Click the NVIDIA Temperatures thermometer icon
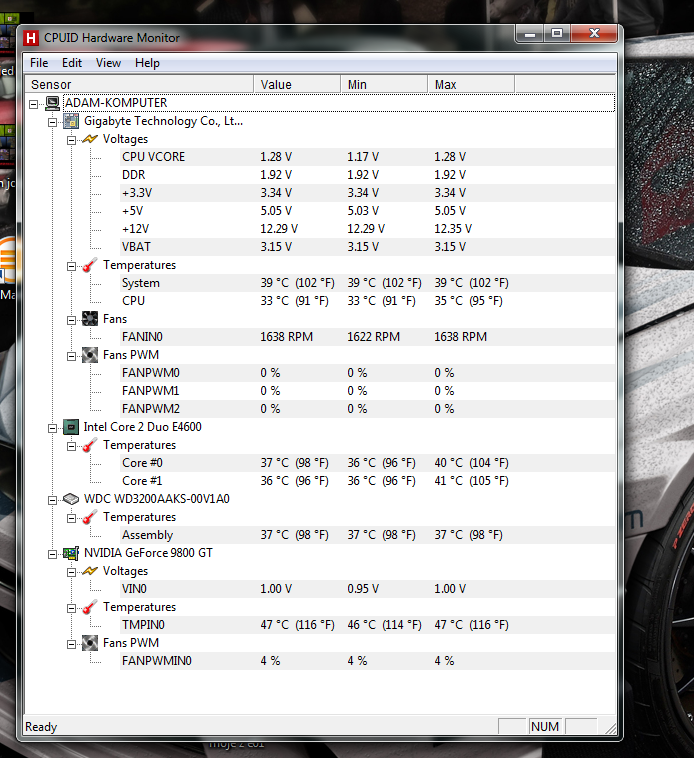 coord(90,607)
